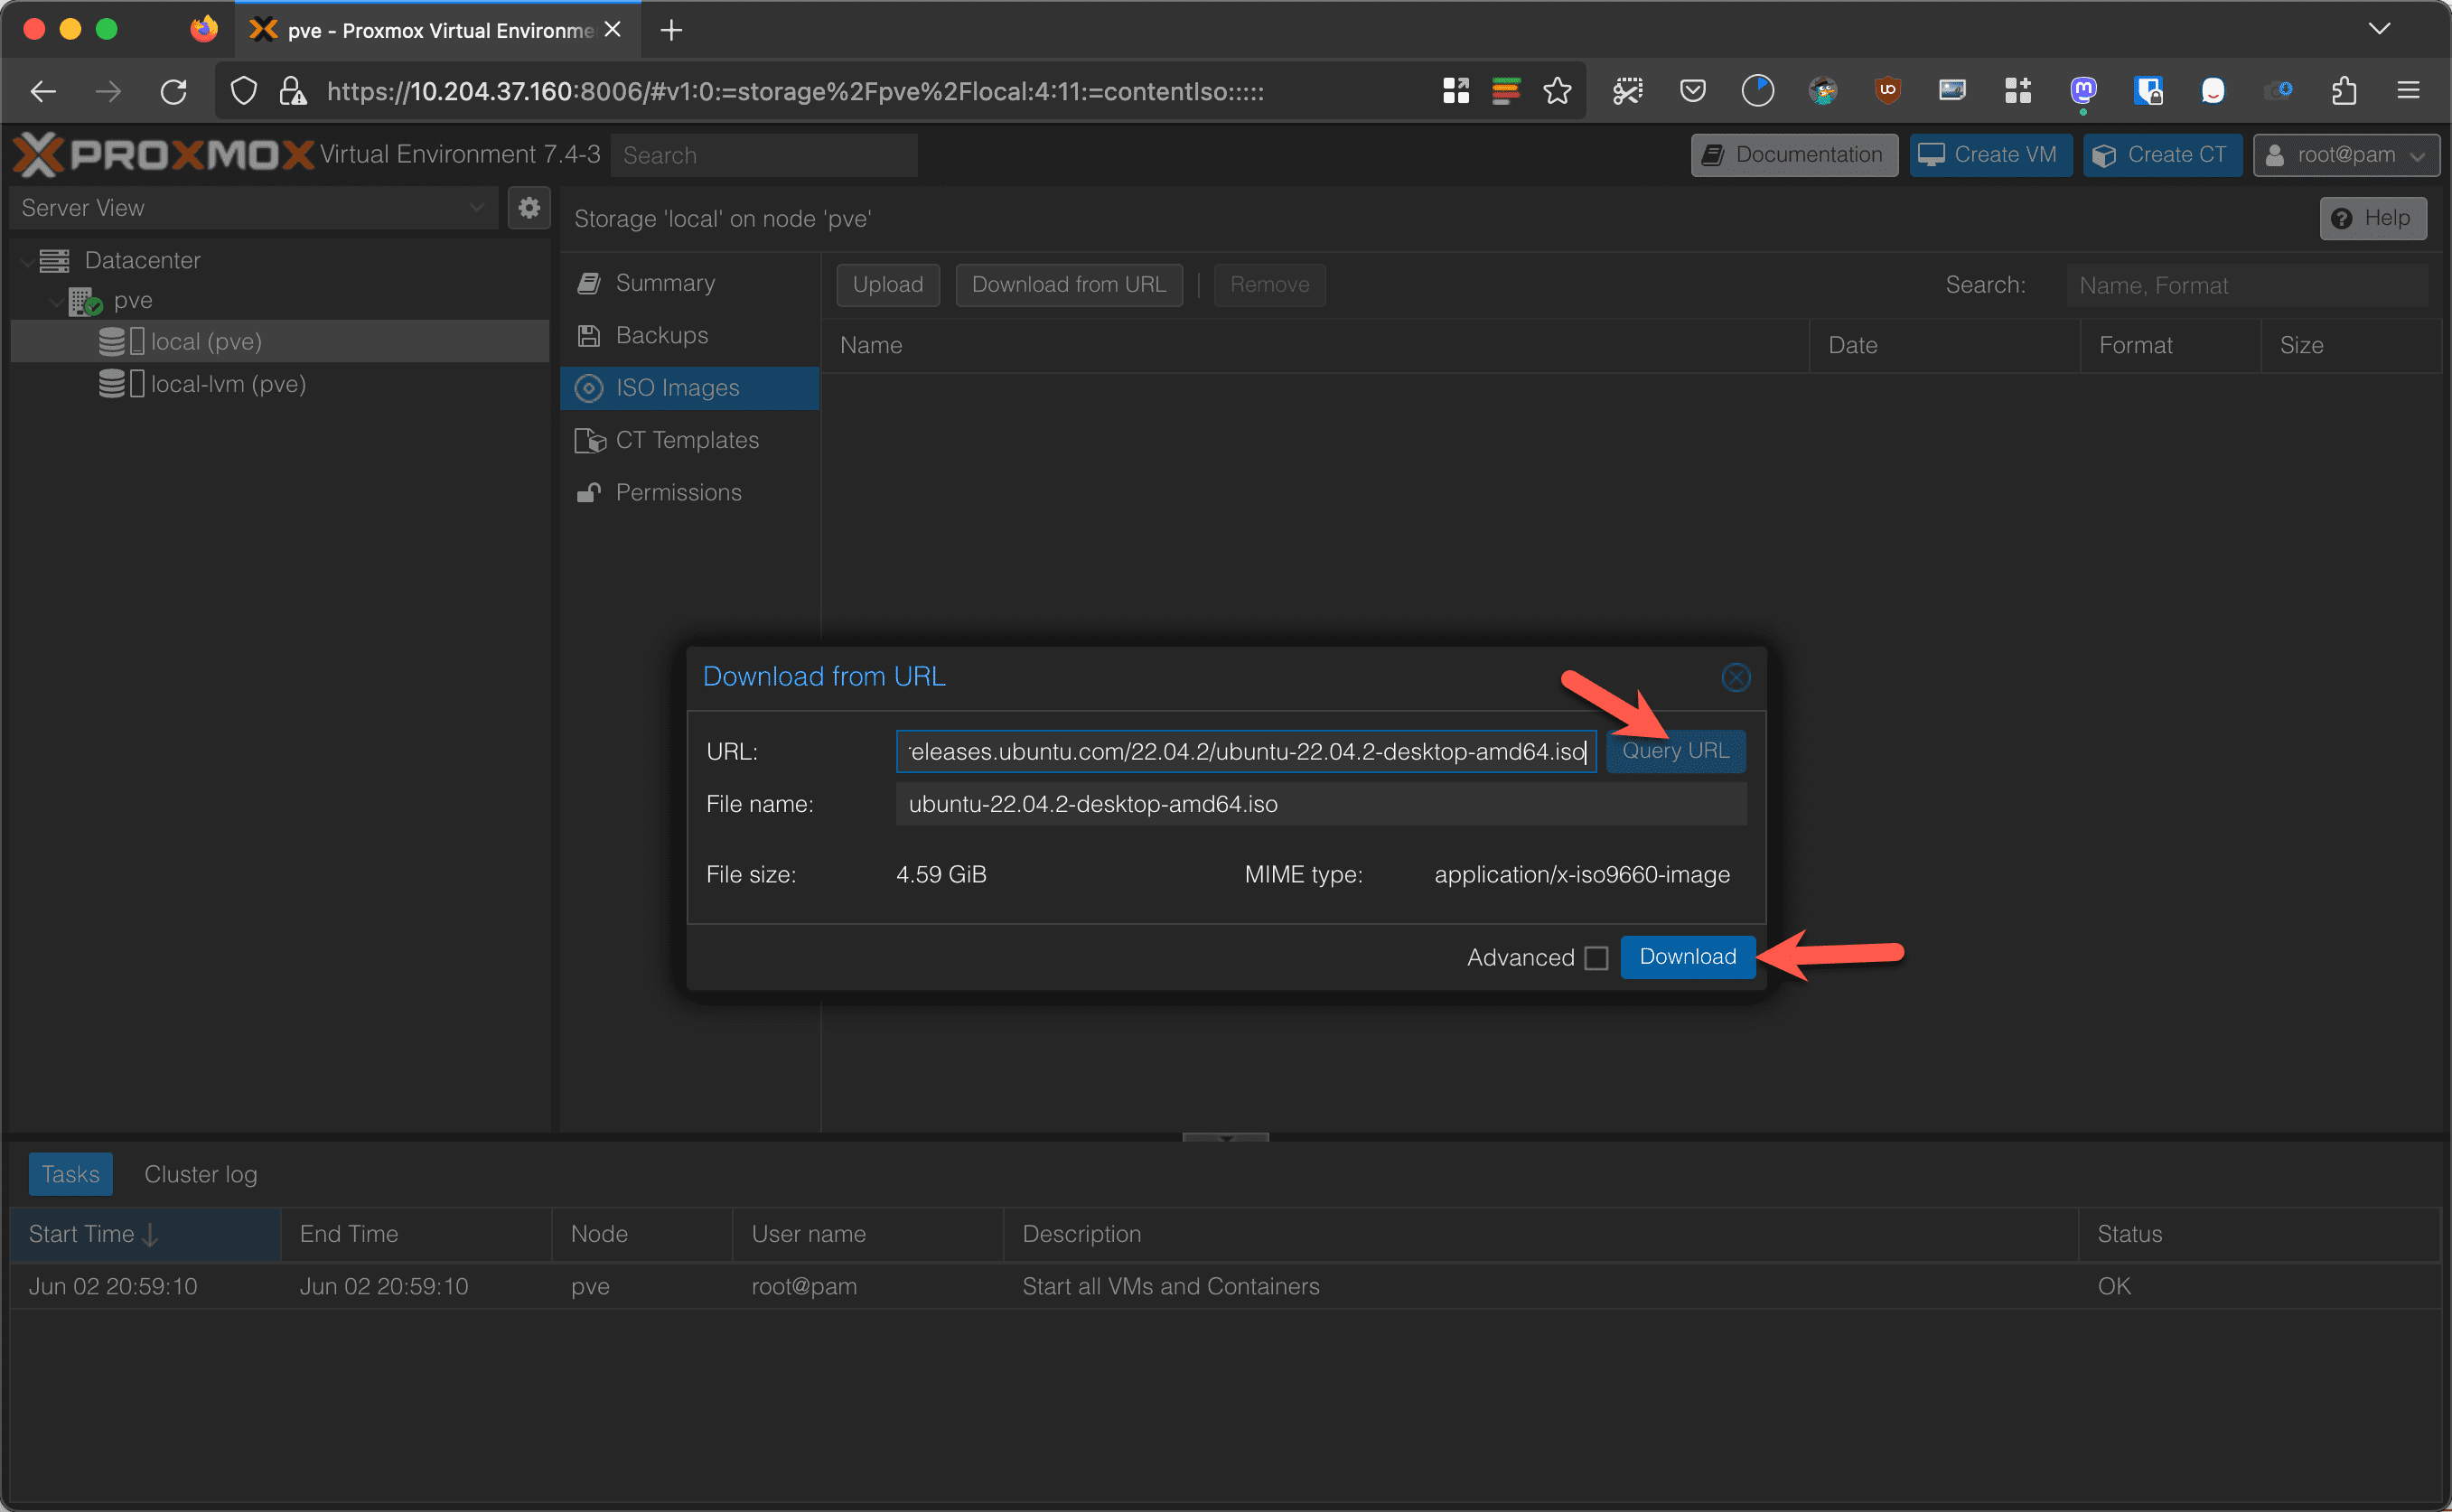The width and height of the screenshot is (2452, 1512).
Task: Click the QR grid icon in address bar
Action: tap(1456, 91)
